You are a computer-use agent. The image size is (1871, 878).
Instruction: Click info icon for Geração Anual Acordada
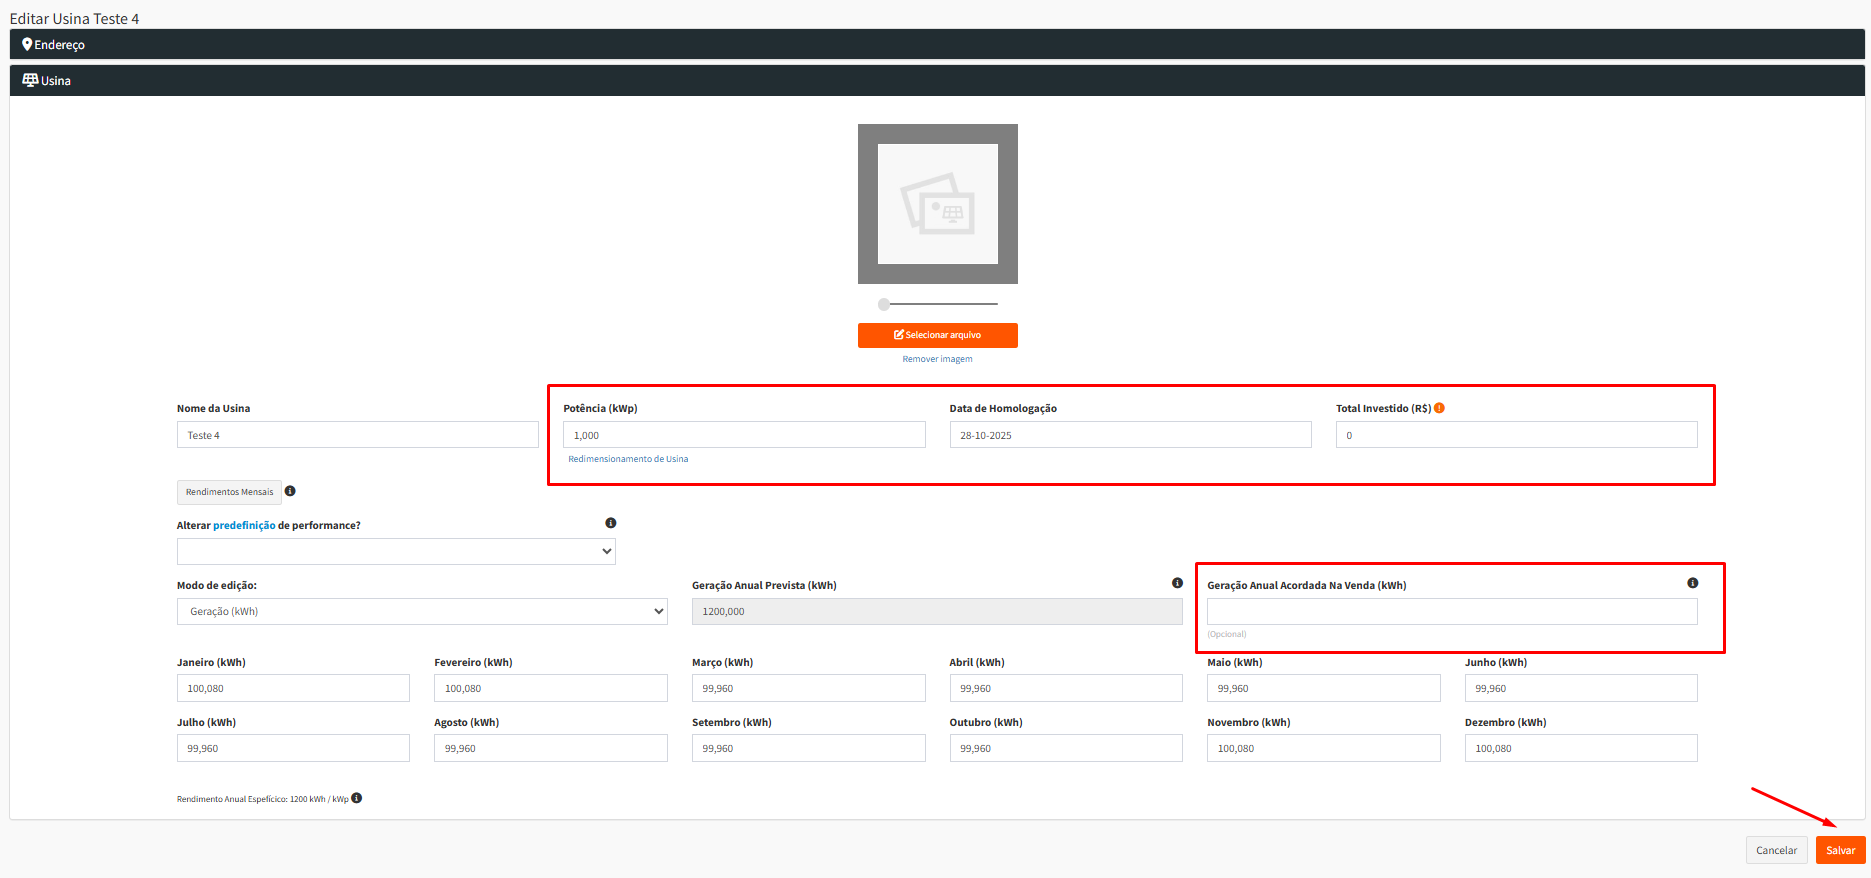click(x=1692, y=583)
